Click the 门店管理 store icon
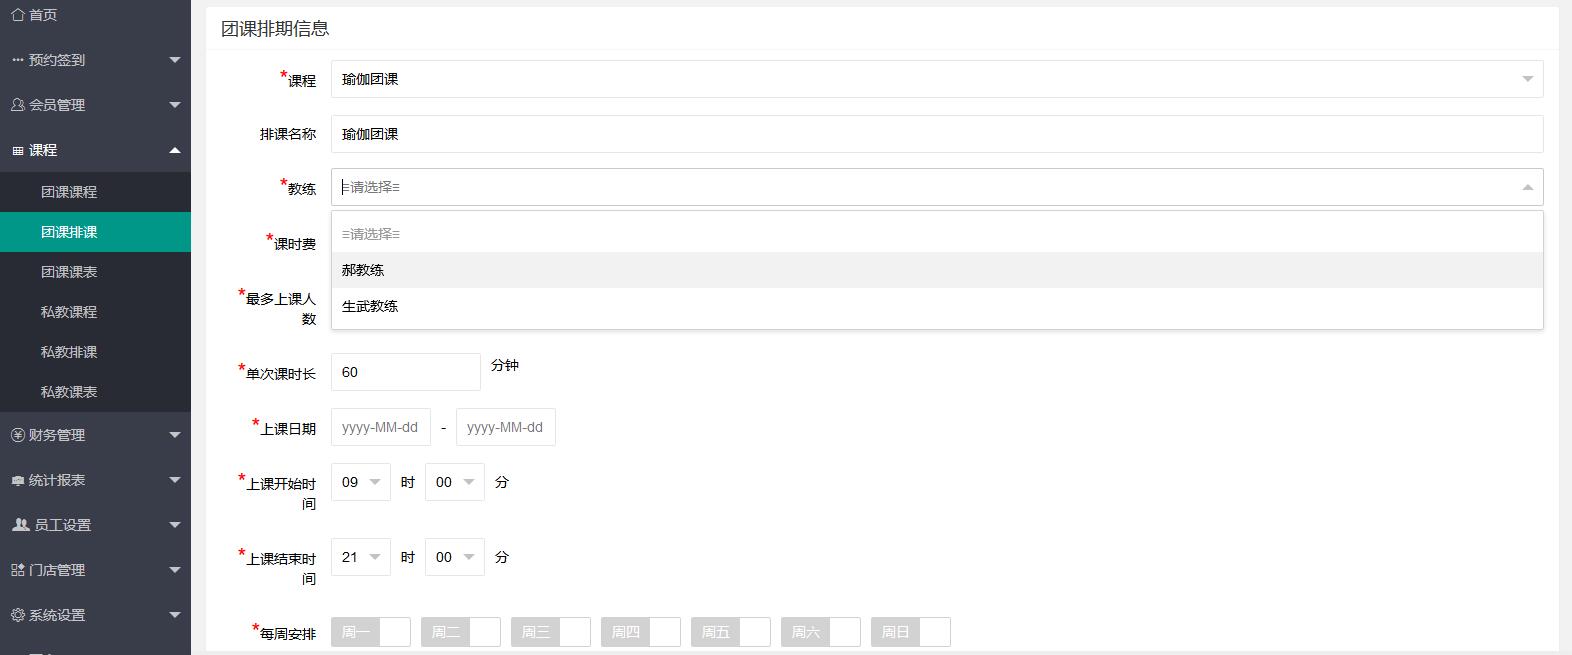Viewport: 1572px width, 655px height. point(18,570)
